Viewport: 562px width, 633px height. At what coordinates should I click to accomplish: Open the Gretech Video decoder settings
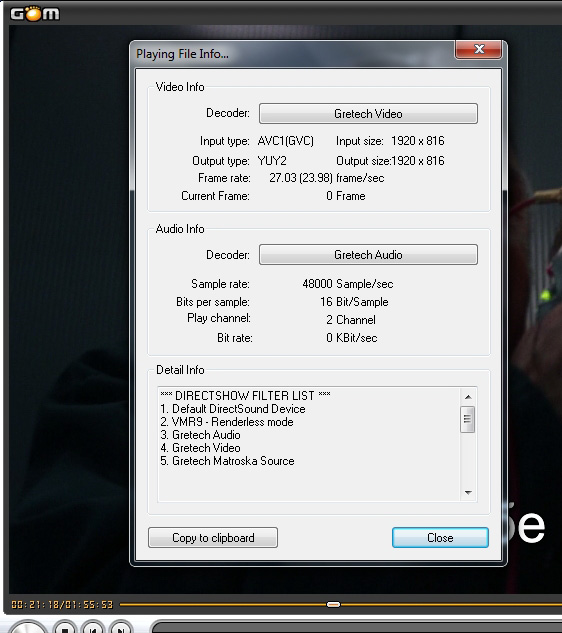[x=368, y=113]
